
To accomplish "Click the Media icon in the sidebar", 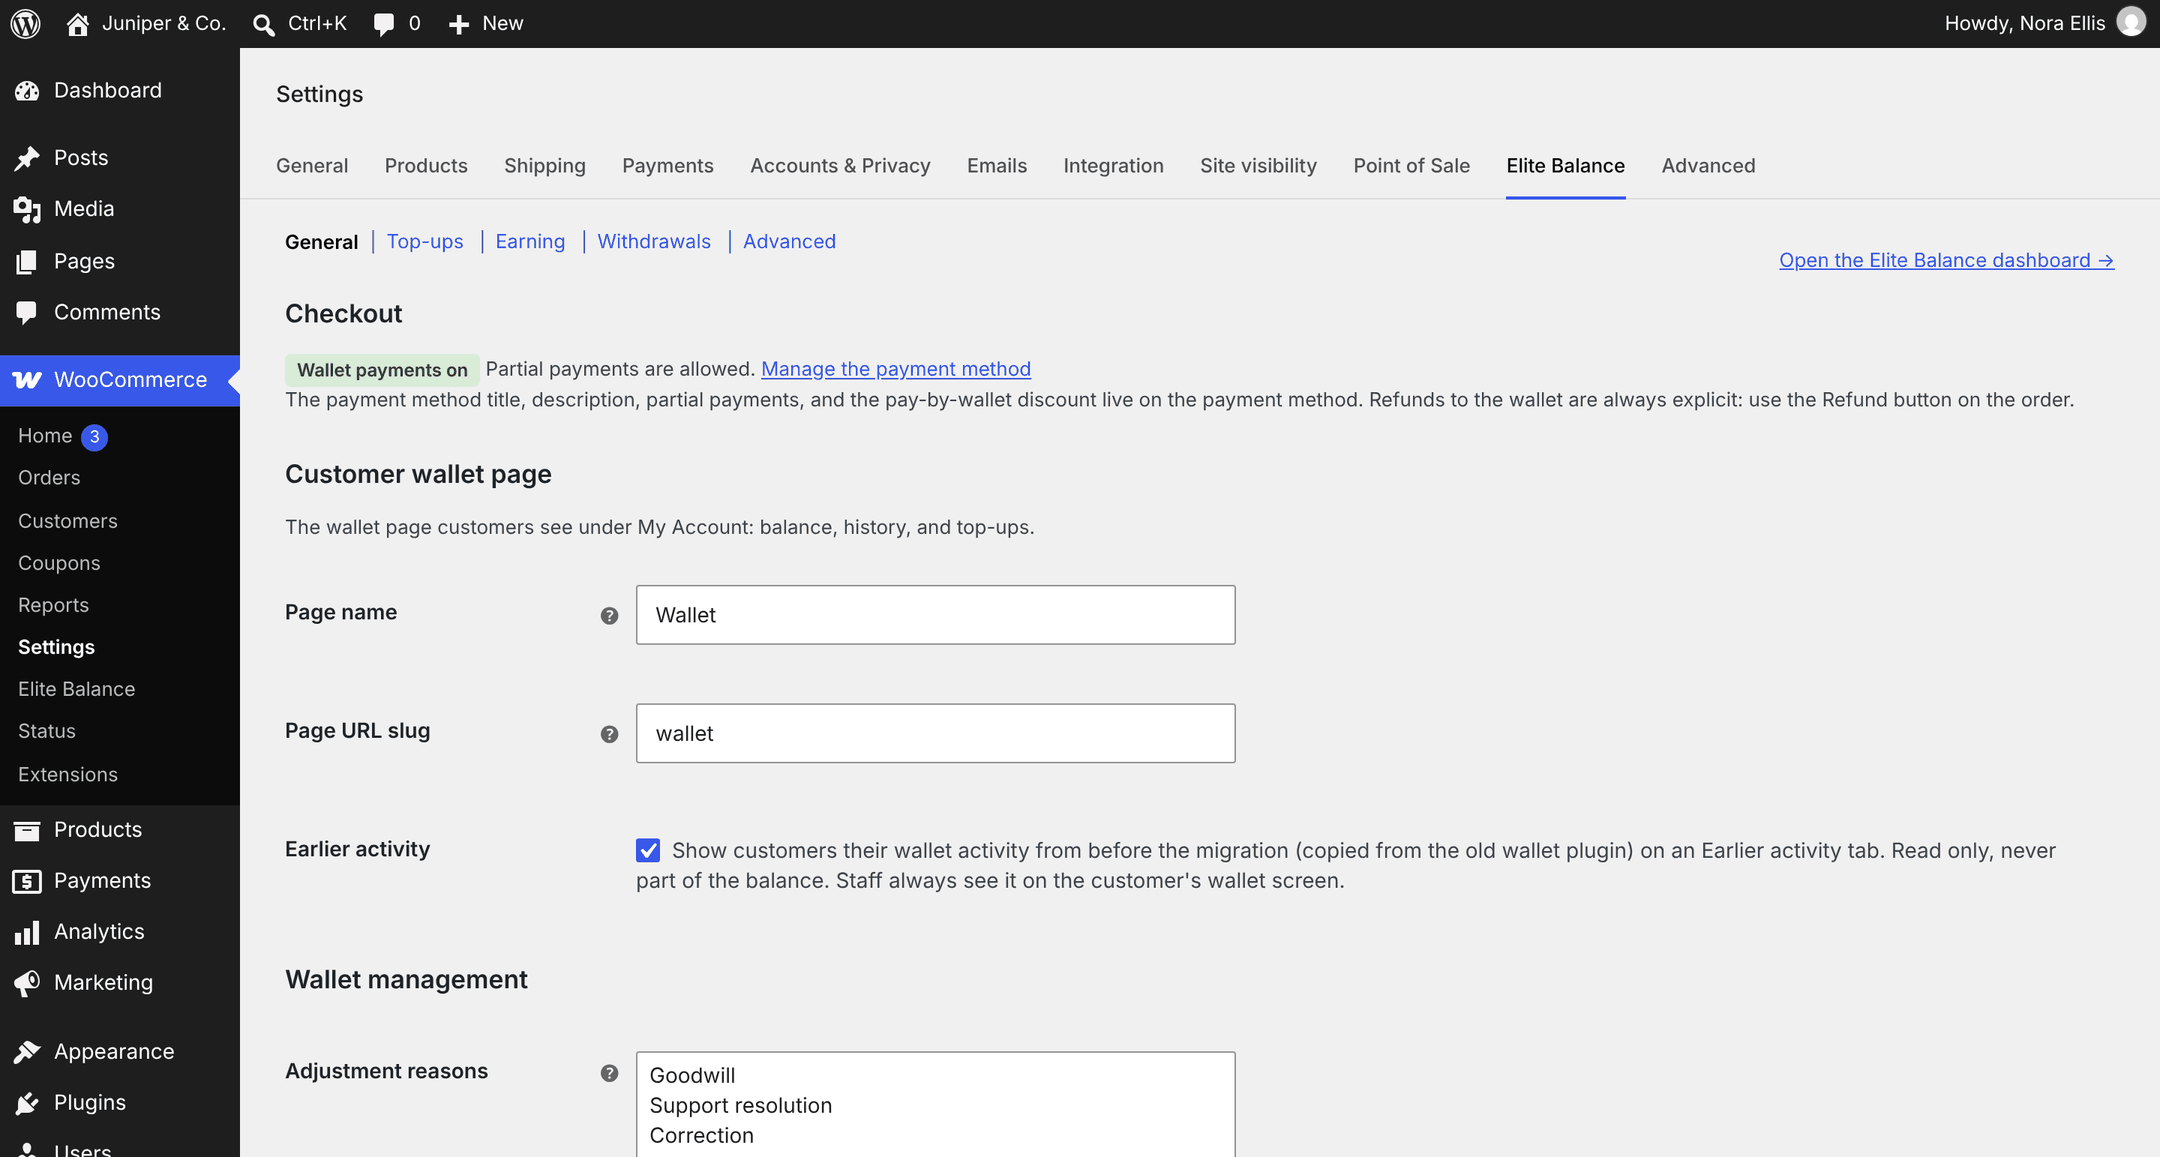I will coord(27,209).
